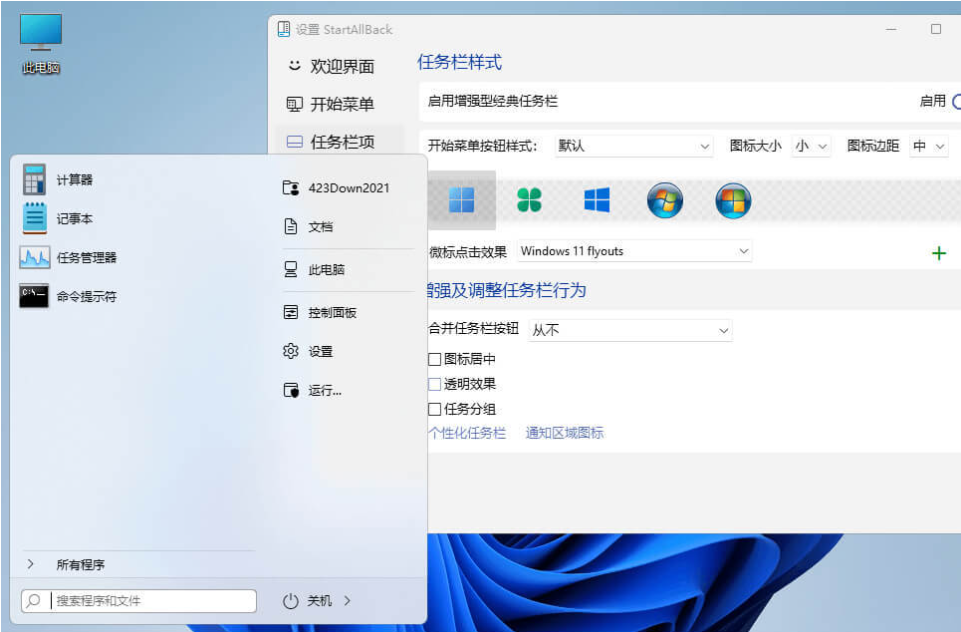Click the power (关机) icon button
Image resolution: width=961 pixels, height=632 pixels.
[291, 601]
